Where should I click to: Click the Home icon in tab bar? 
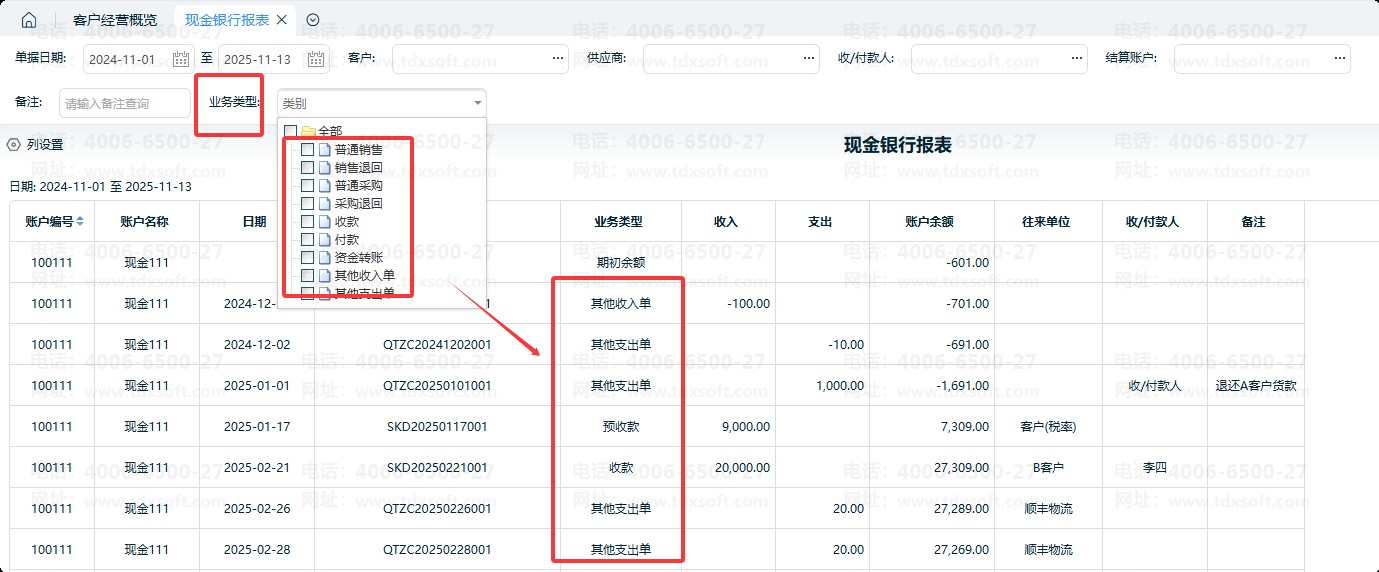click(x=29, y=20)
